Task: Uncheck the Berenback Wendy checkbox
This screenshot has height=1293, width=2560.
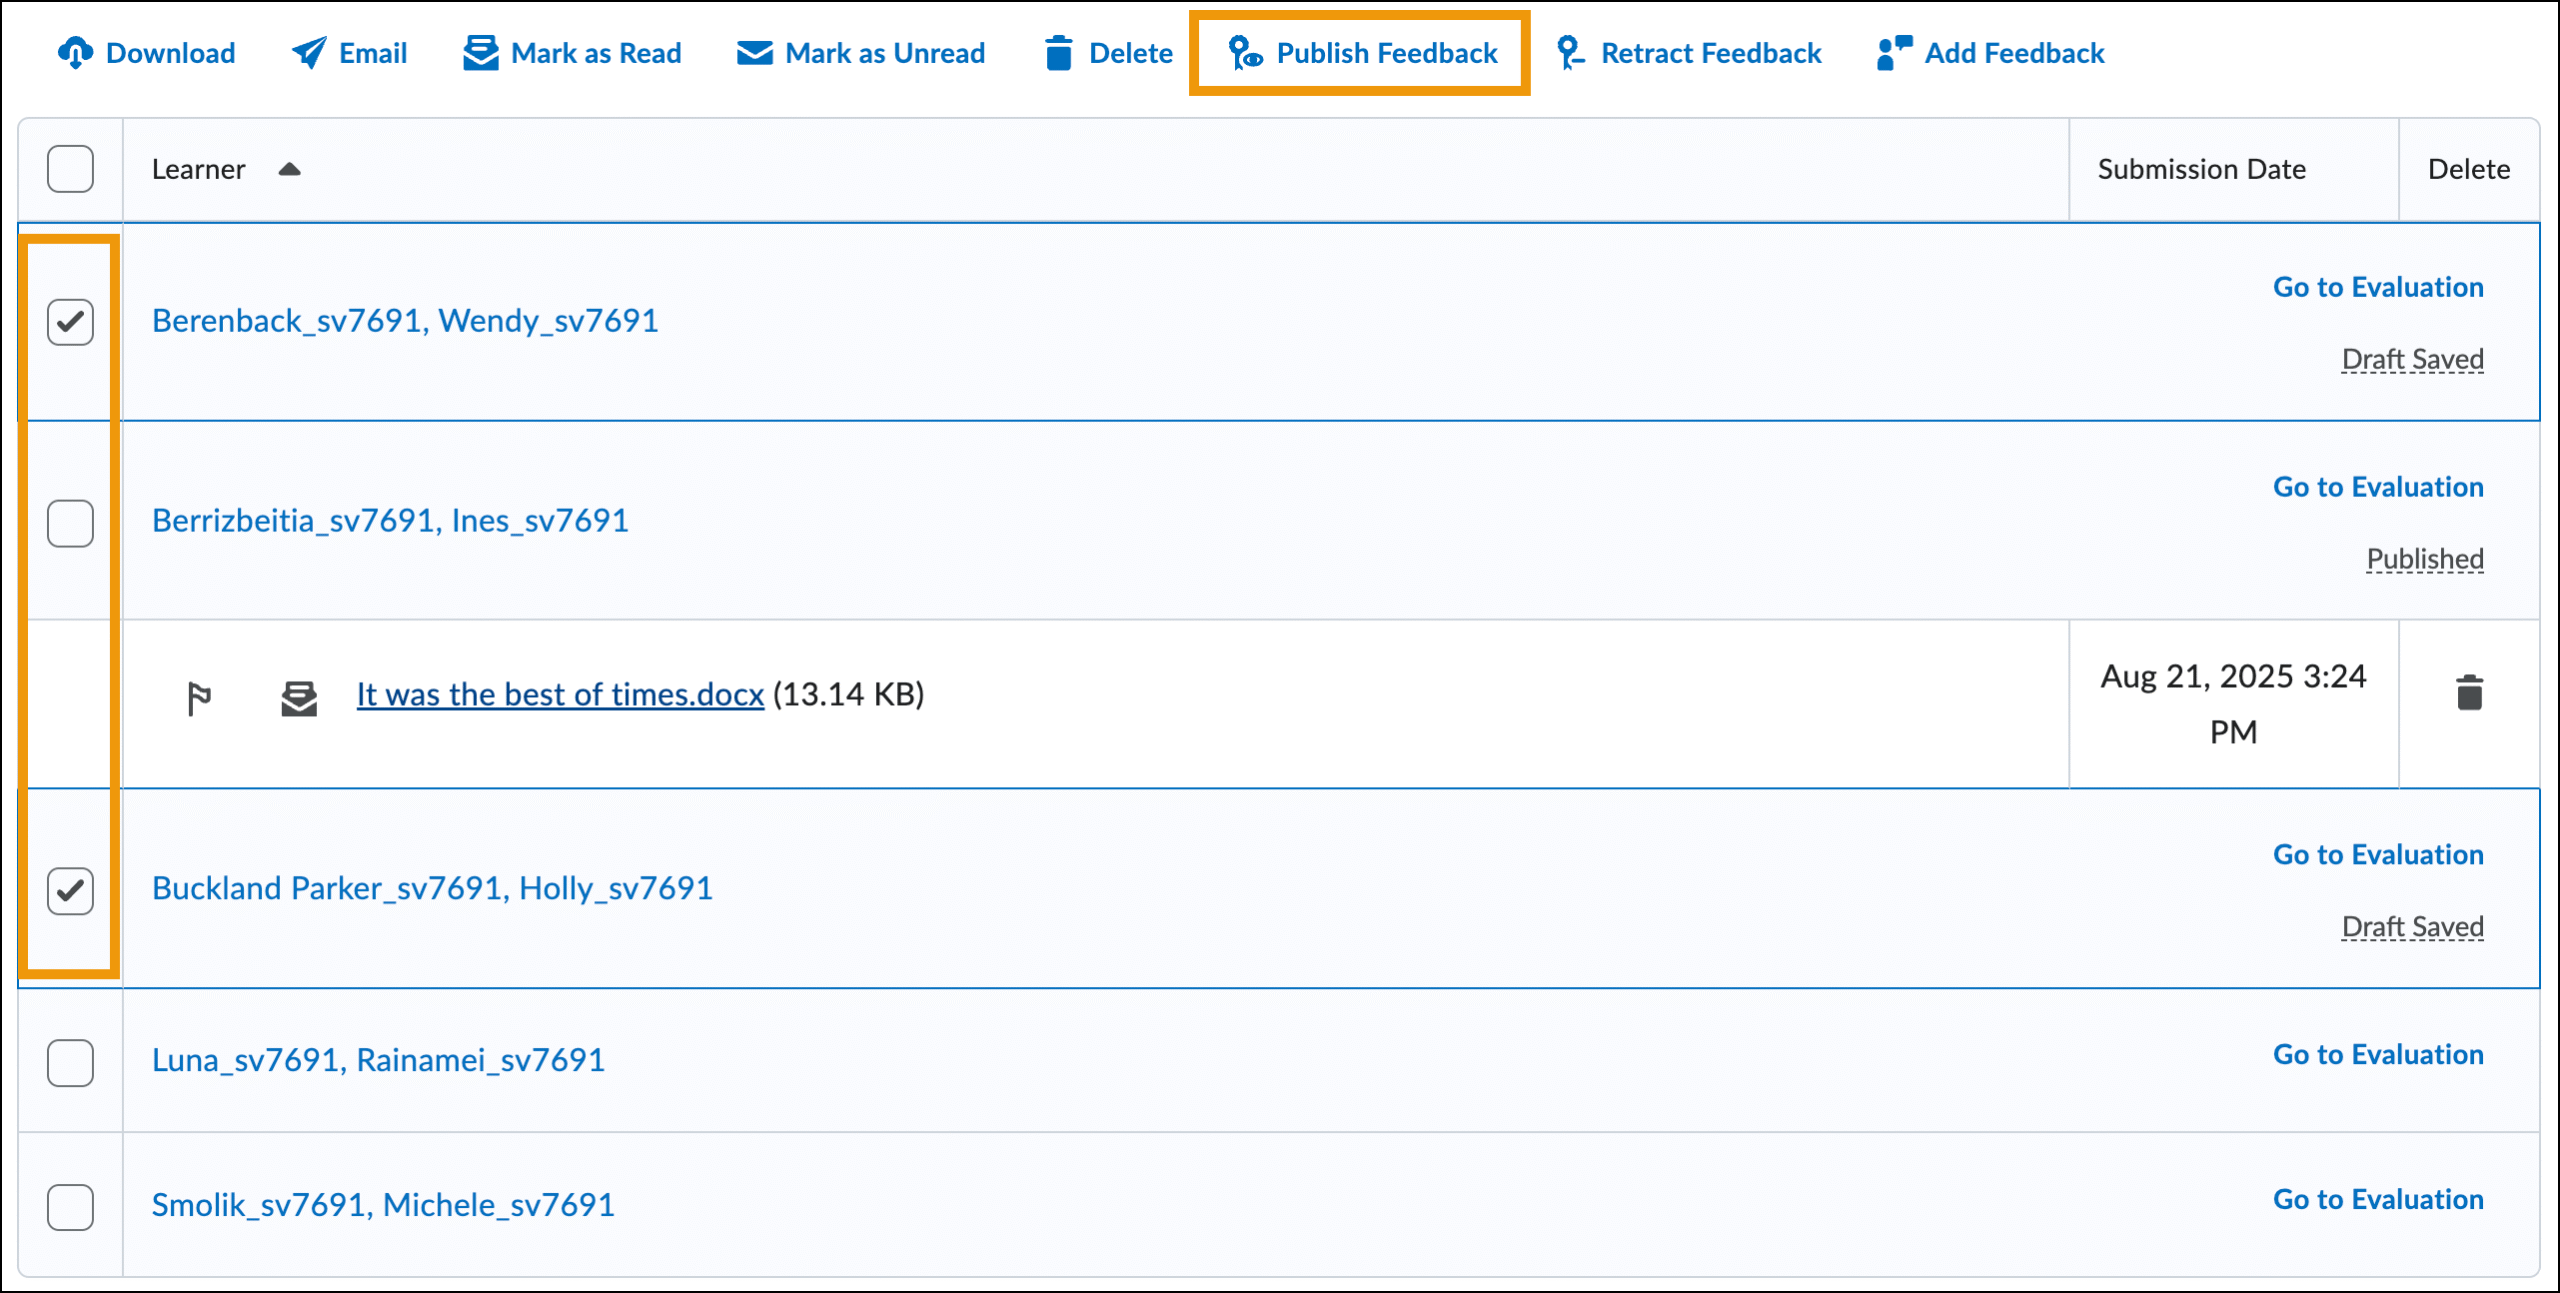Action: point(70,322)
